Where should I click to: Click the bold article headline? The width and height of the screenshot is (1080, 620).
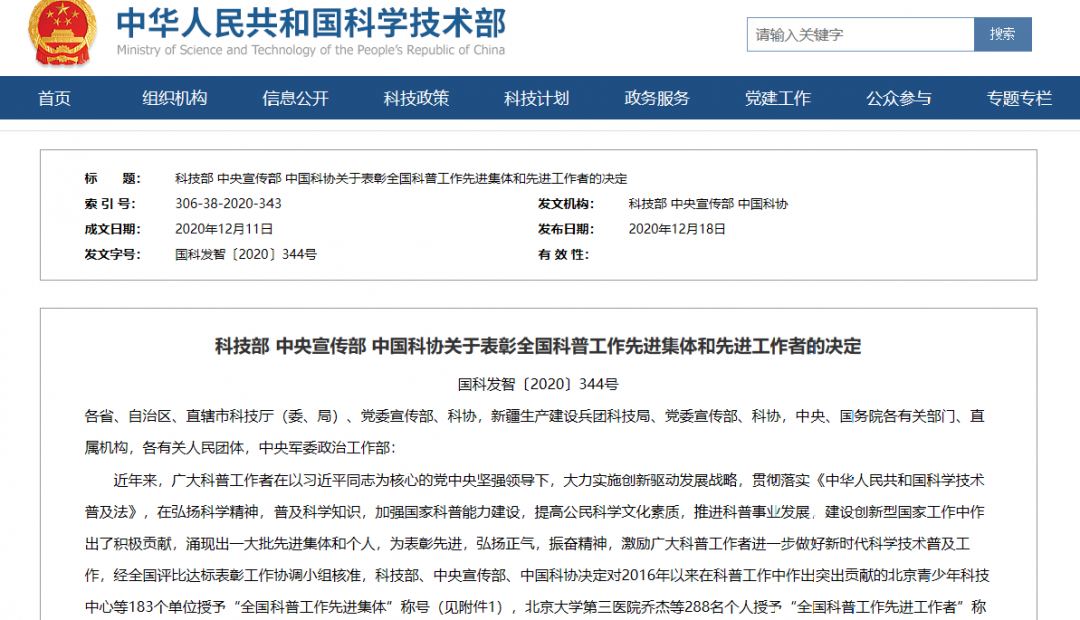coord(538,346)
